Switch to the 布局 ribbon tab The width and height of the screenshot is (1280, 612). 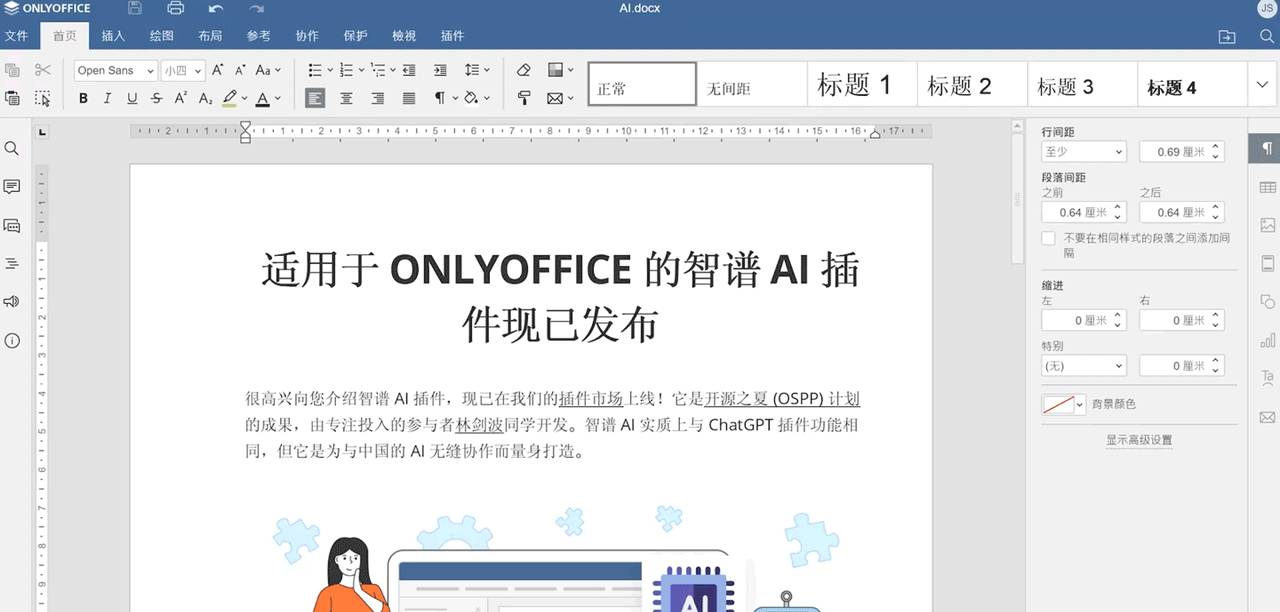tap(210, 35)
